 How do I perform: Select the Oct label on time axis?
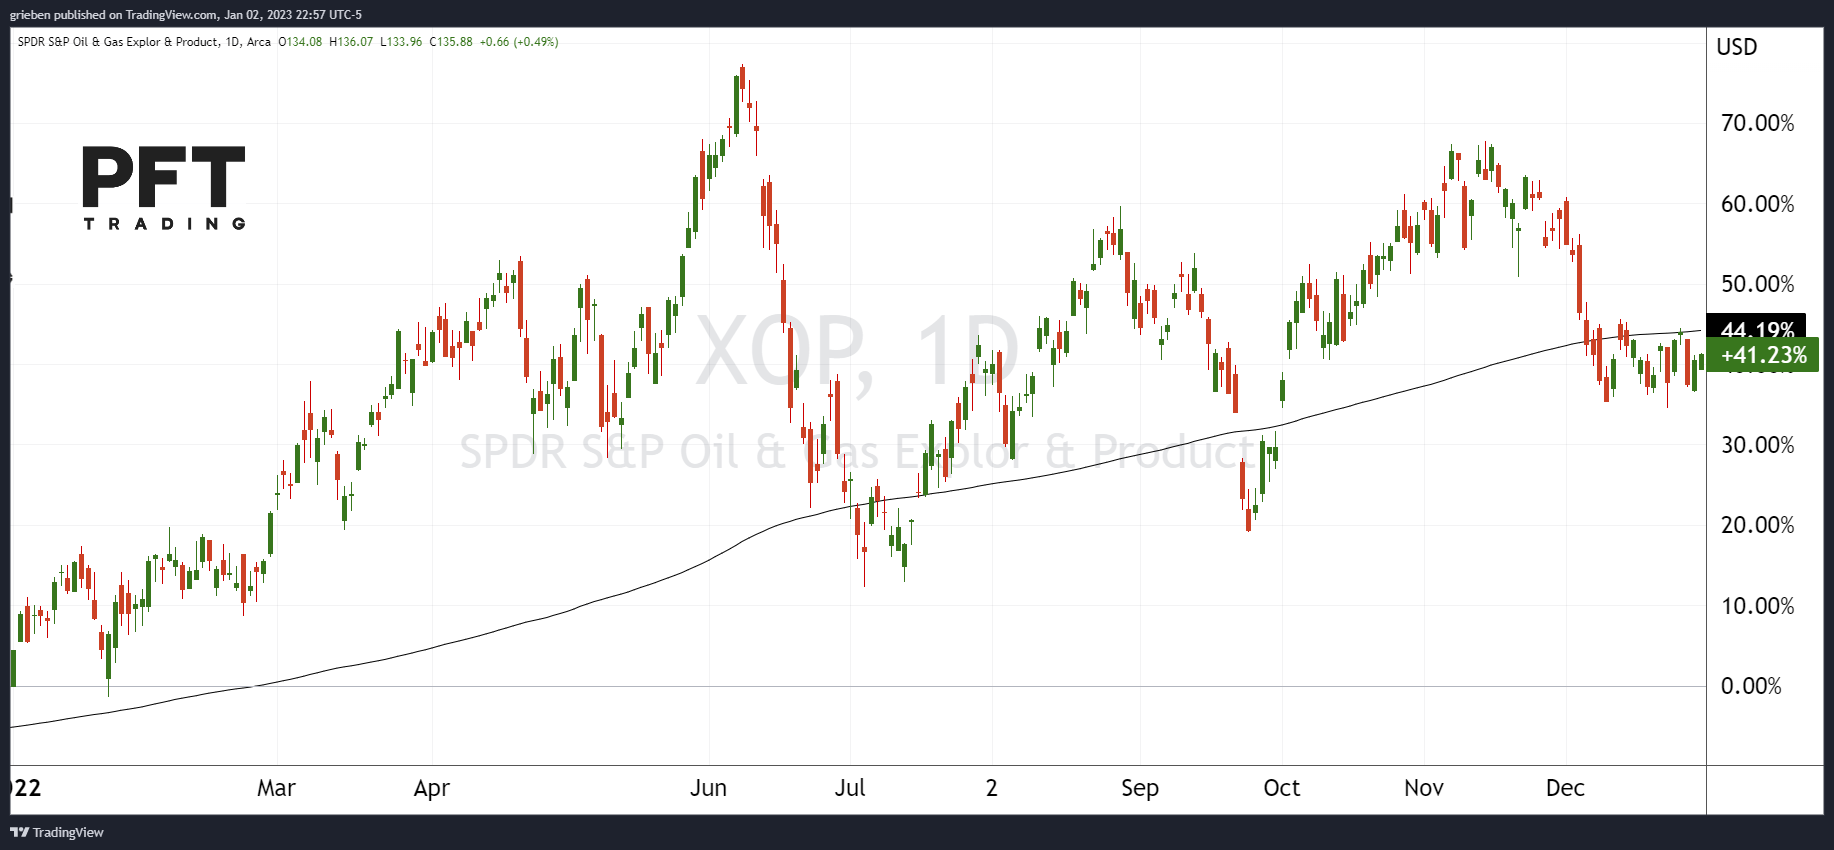click(x=1282, y=788)
